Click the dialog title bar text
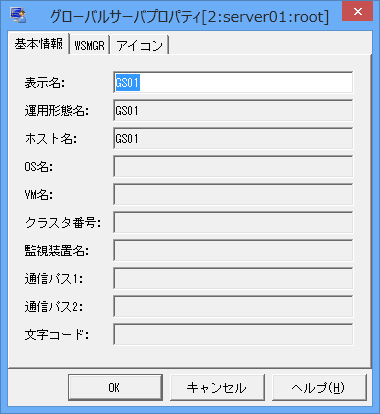 pos(189,17)
